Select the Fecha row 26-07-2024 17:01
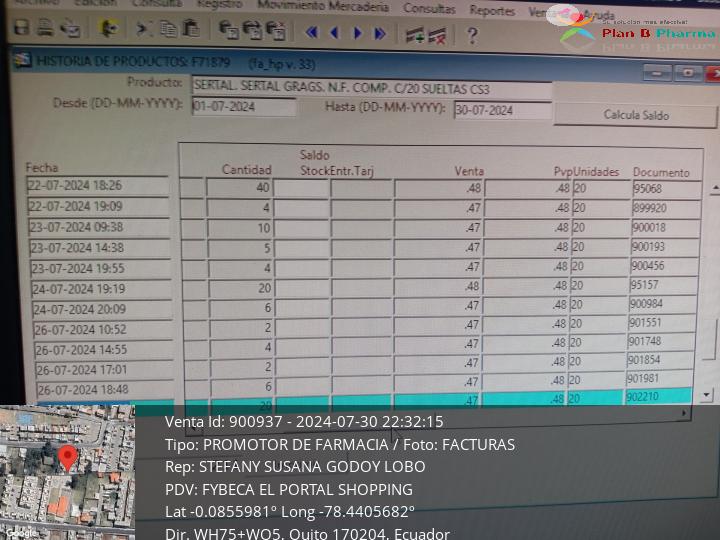This screenshot has height=540, width=720. click(x=105, y=370)
